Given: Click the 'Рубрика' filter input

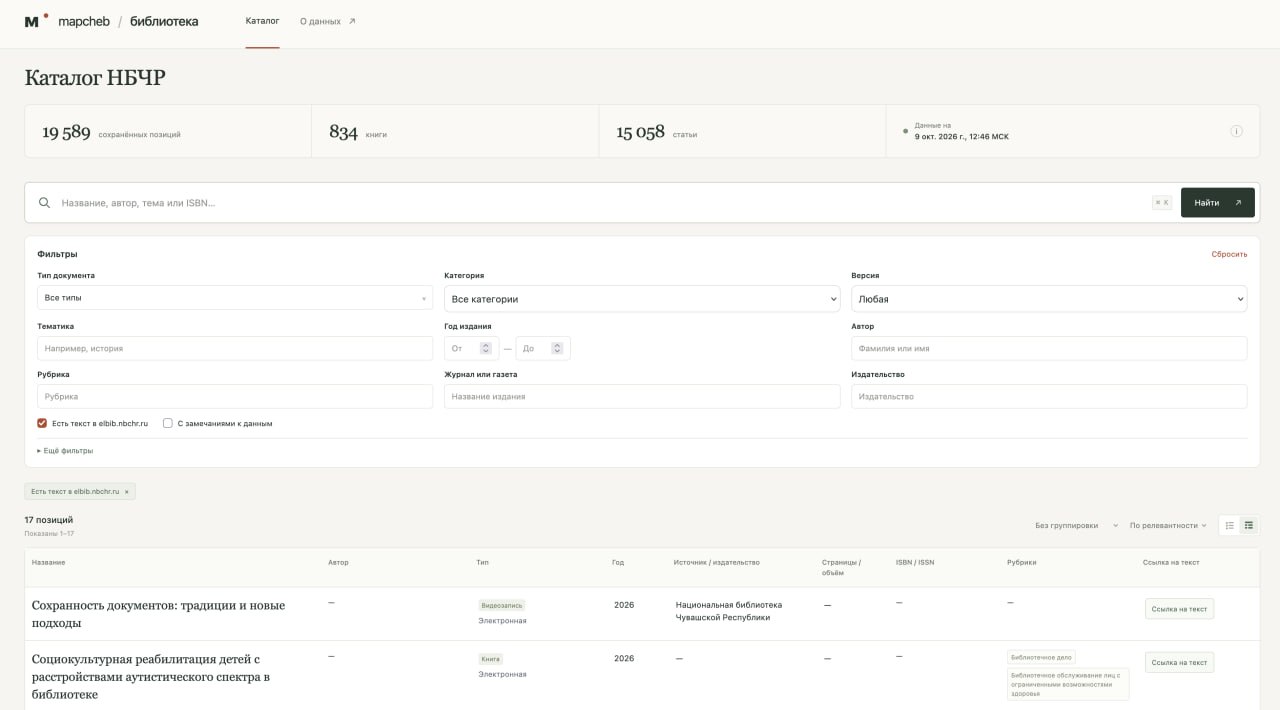Looking at the screenshot, I should click(235, 396).
